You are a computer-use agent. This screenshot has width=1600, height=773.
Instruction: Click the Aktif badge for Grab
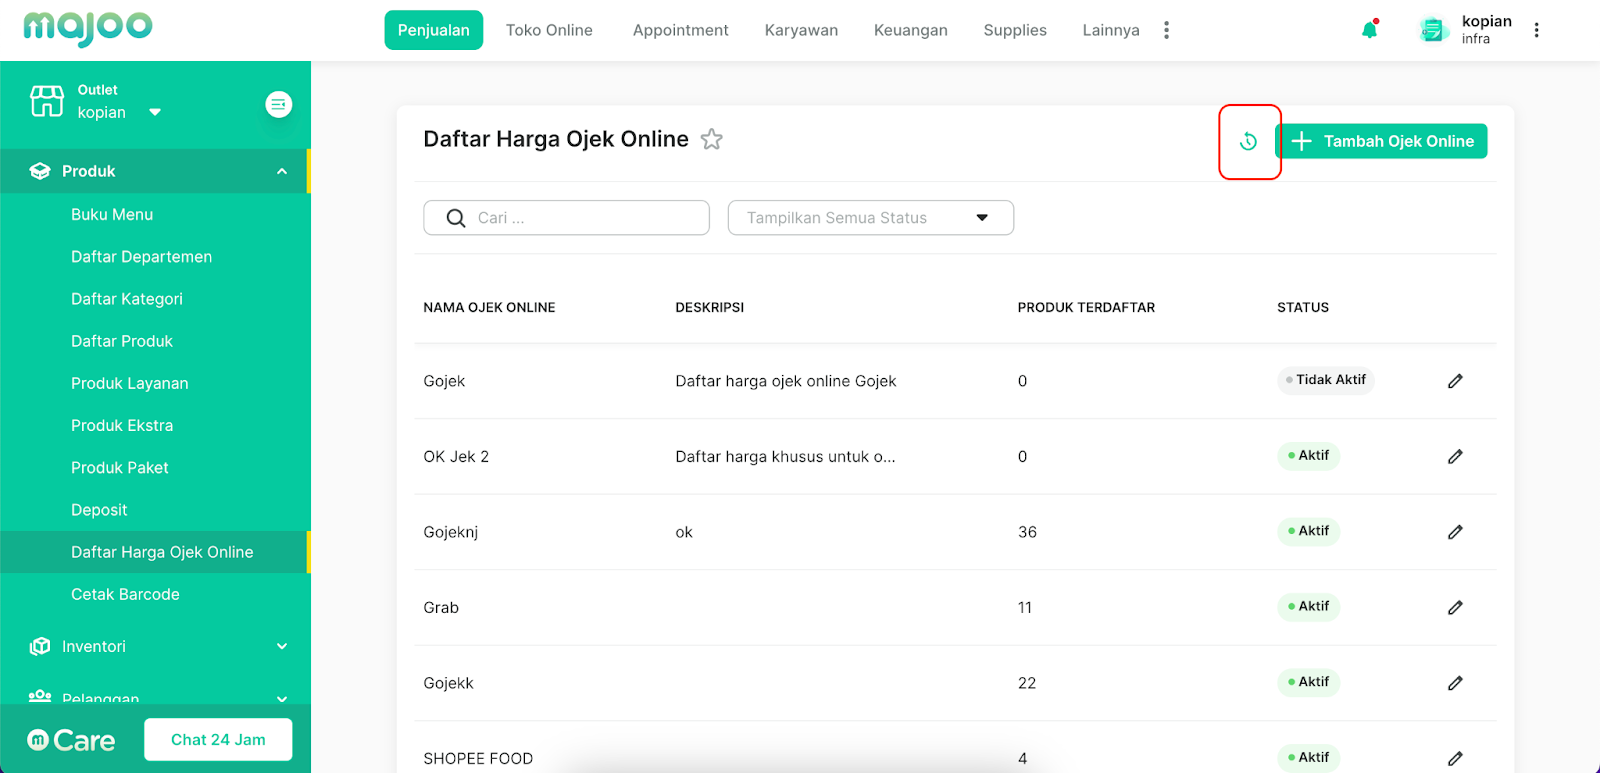pyautogui.click(x=1308, y=607)
